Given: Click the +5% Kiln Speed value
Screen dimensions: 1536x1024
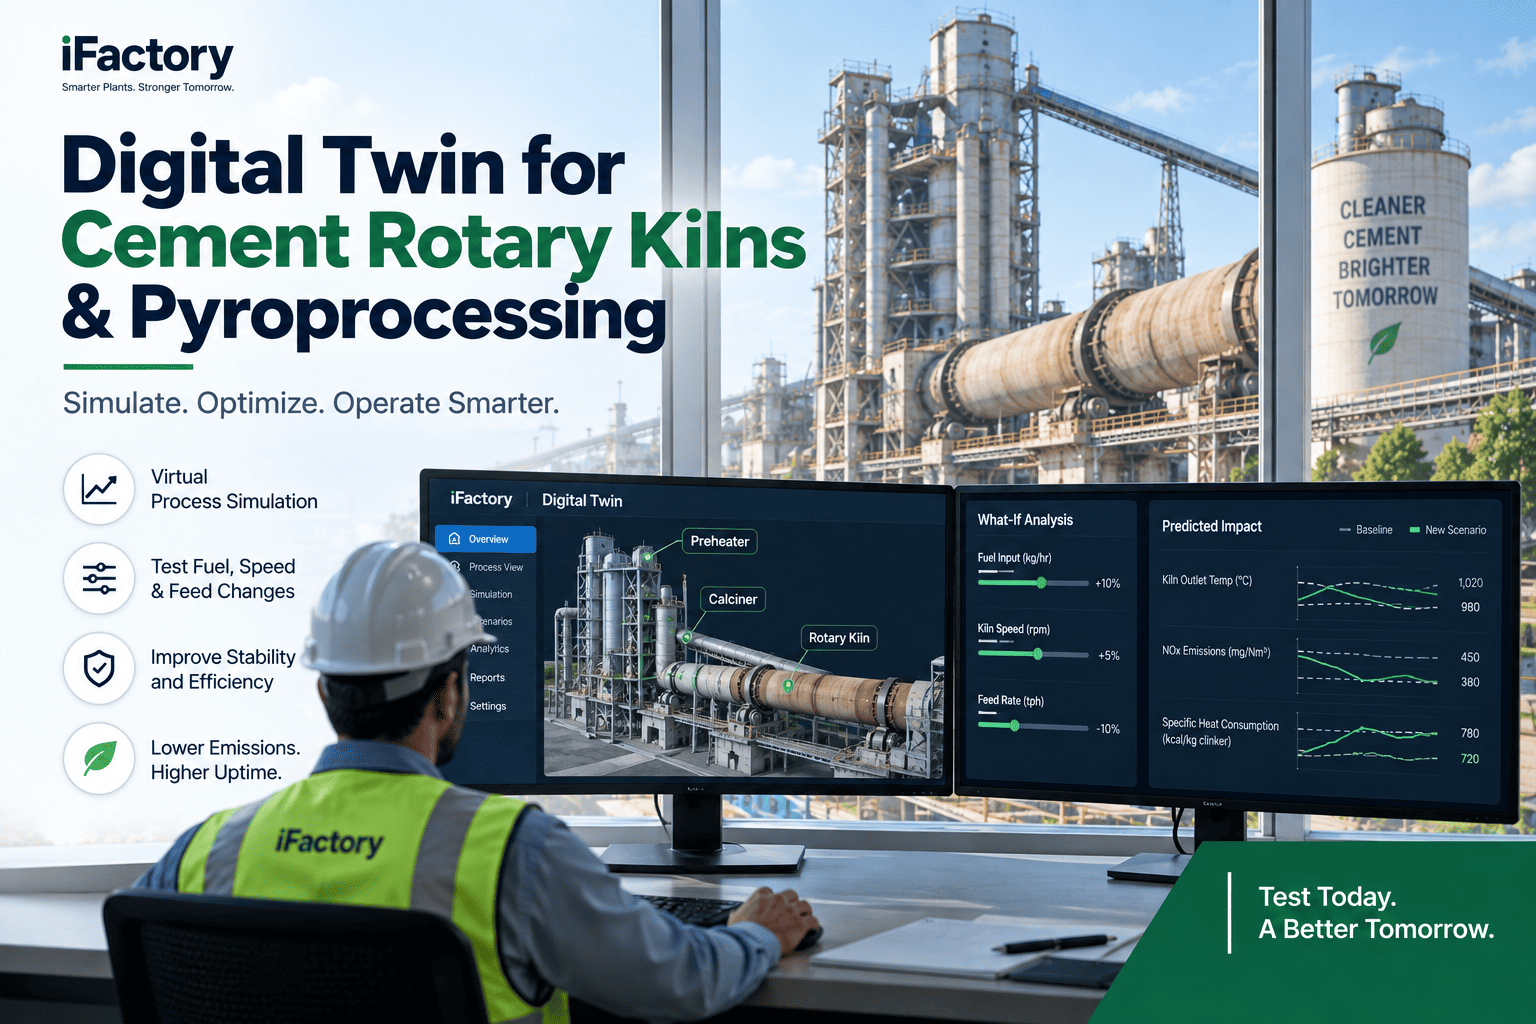Looking at the screenshot, I should (x=1109, y=656).
